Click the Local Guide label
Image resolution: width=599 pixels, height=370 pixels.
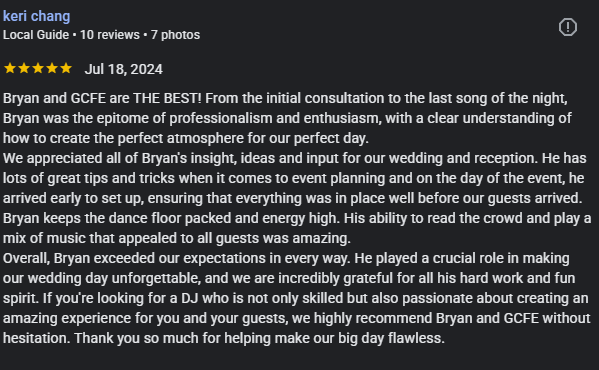point(36,35)
